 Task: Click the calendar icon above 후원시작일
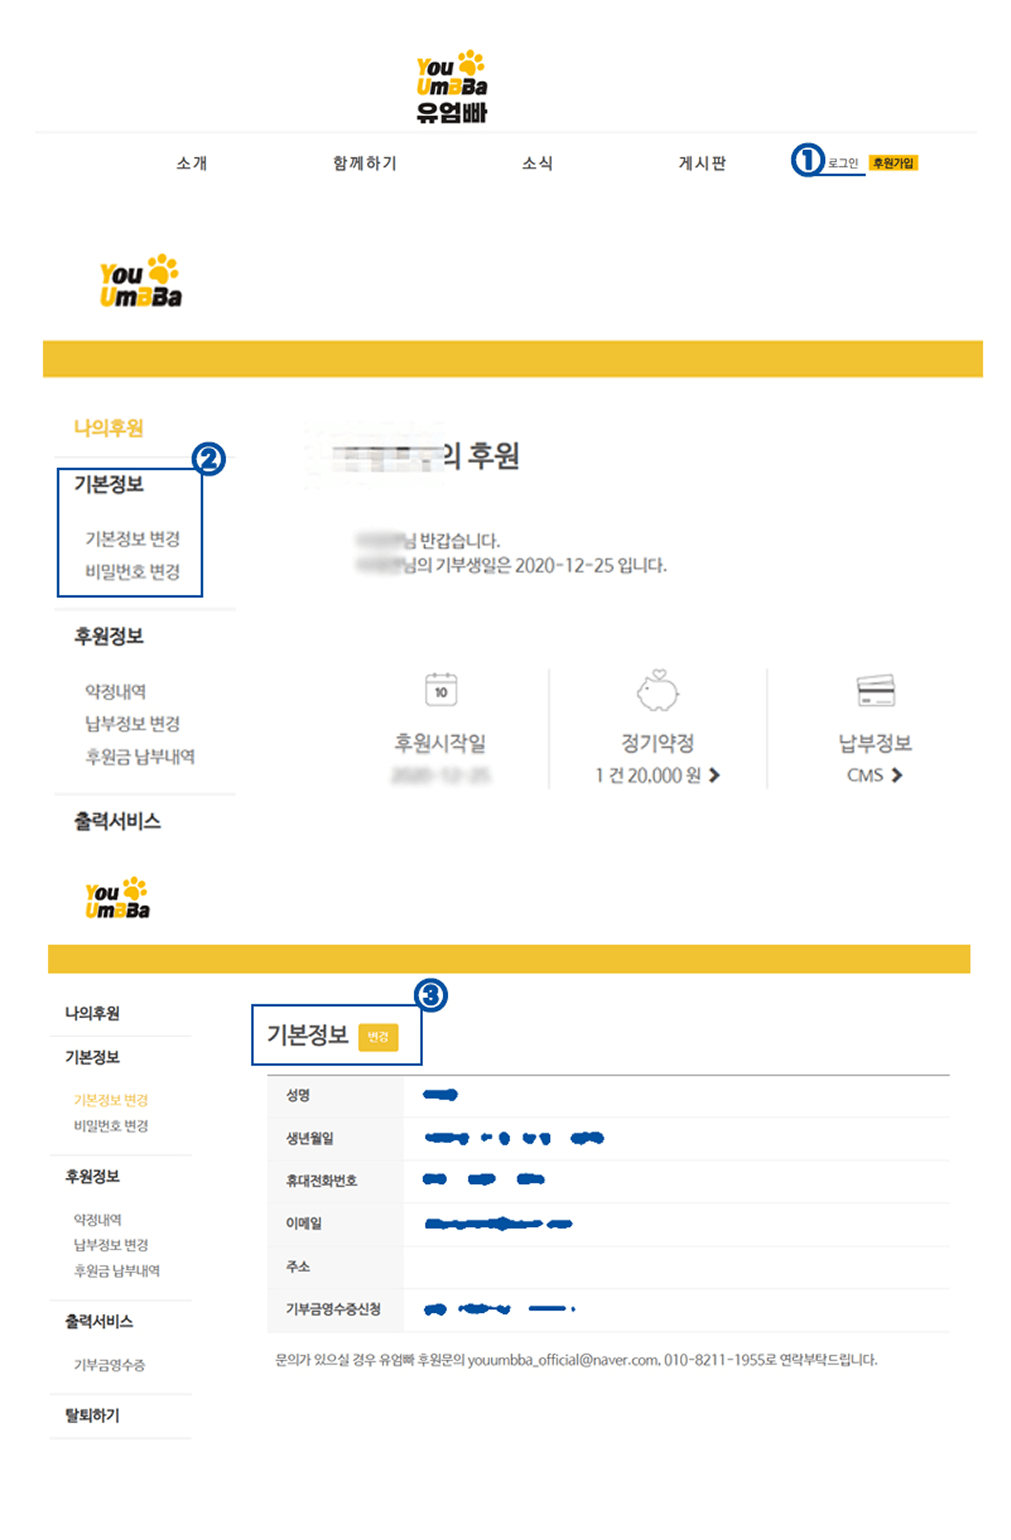[440, 690]
